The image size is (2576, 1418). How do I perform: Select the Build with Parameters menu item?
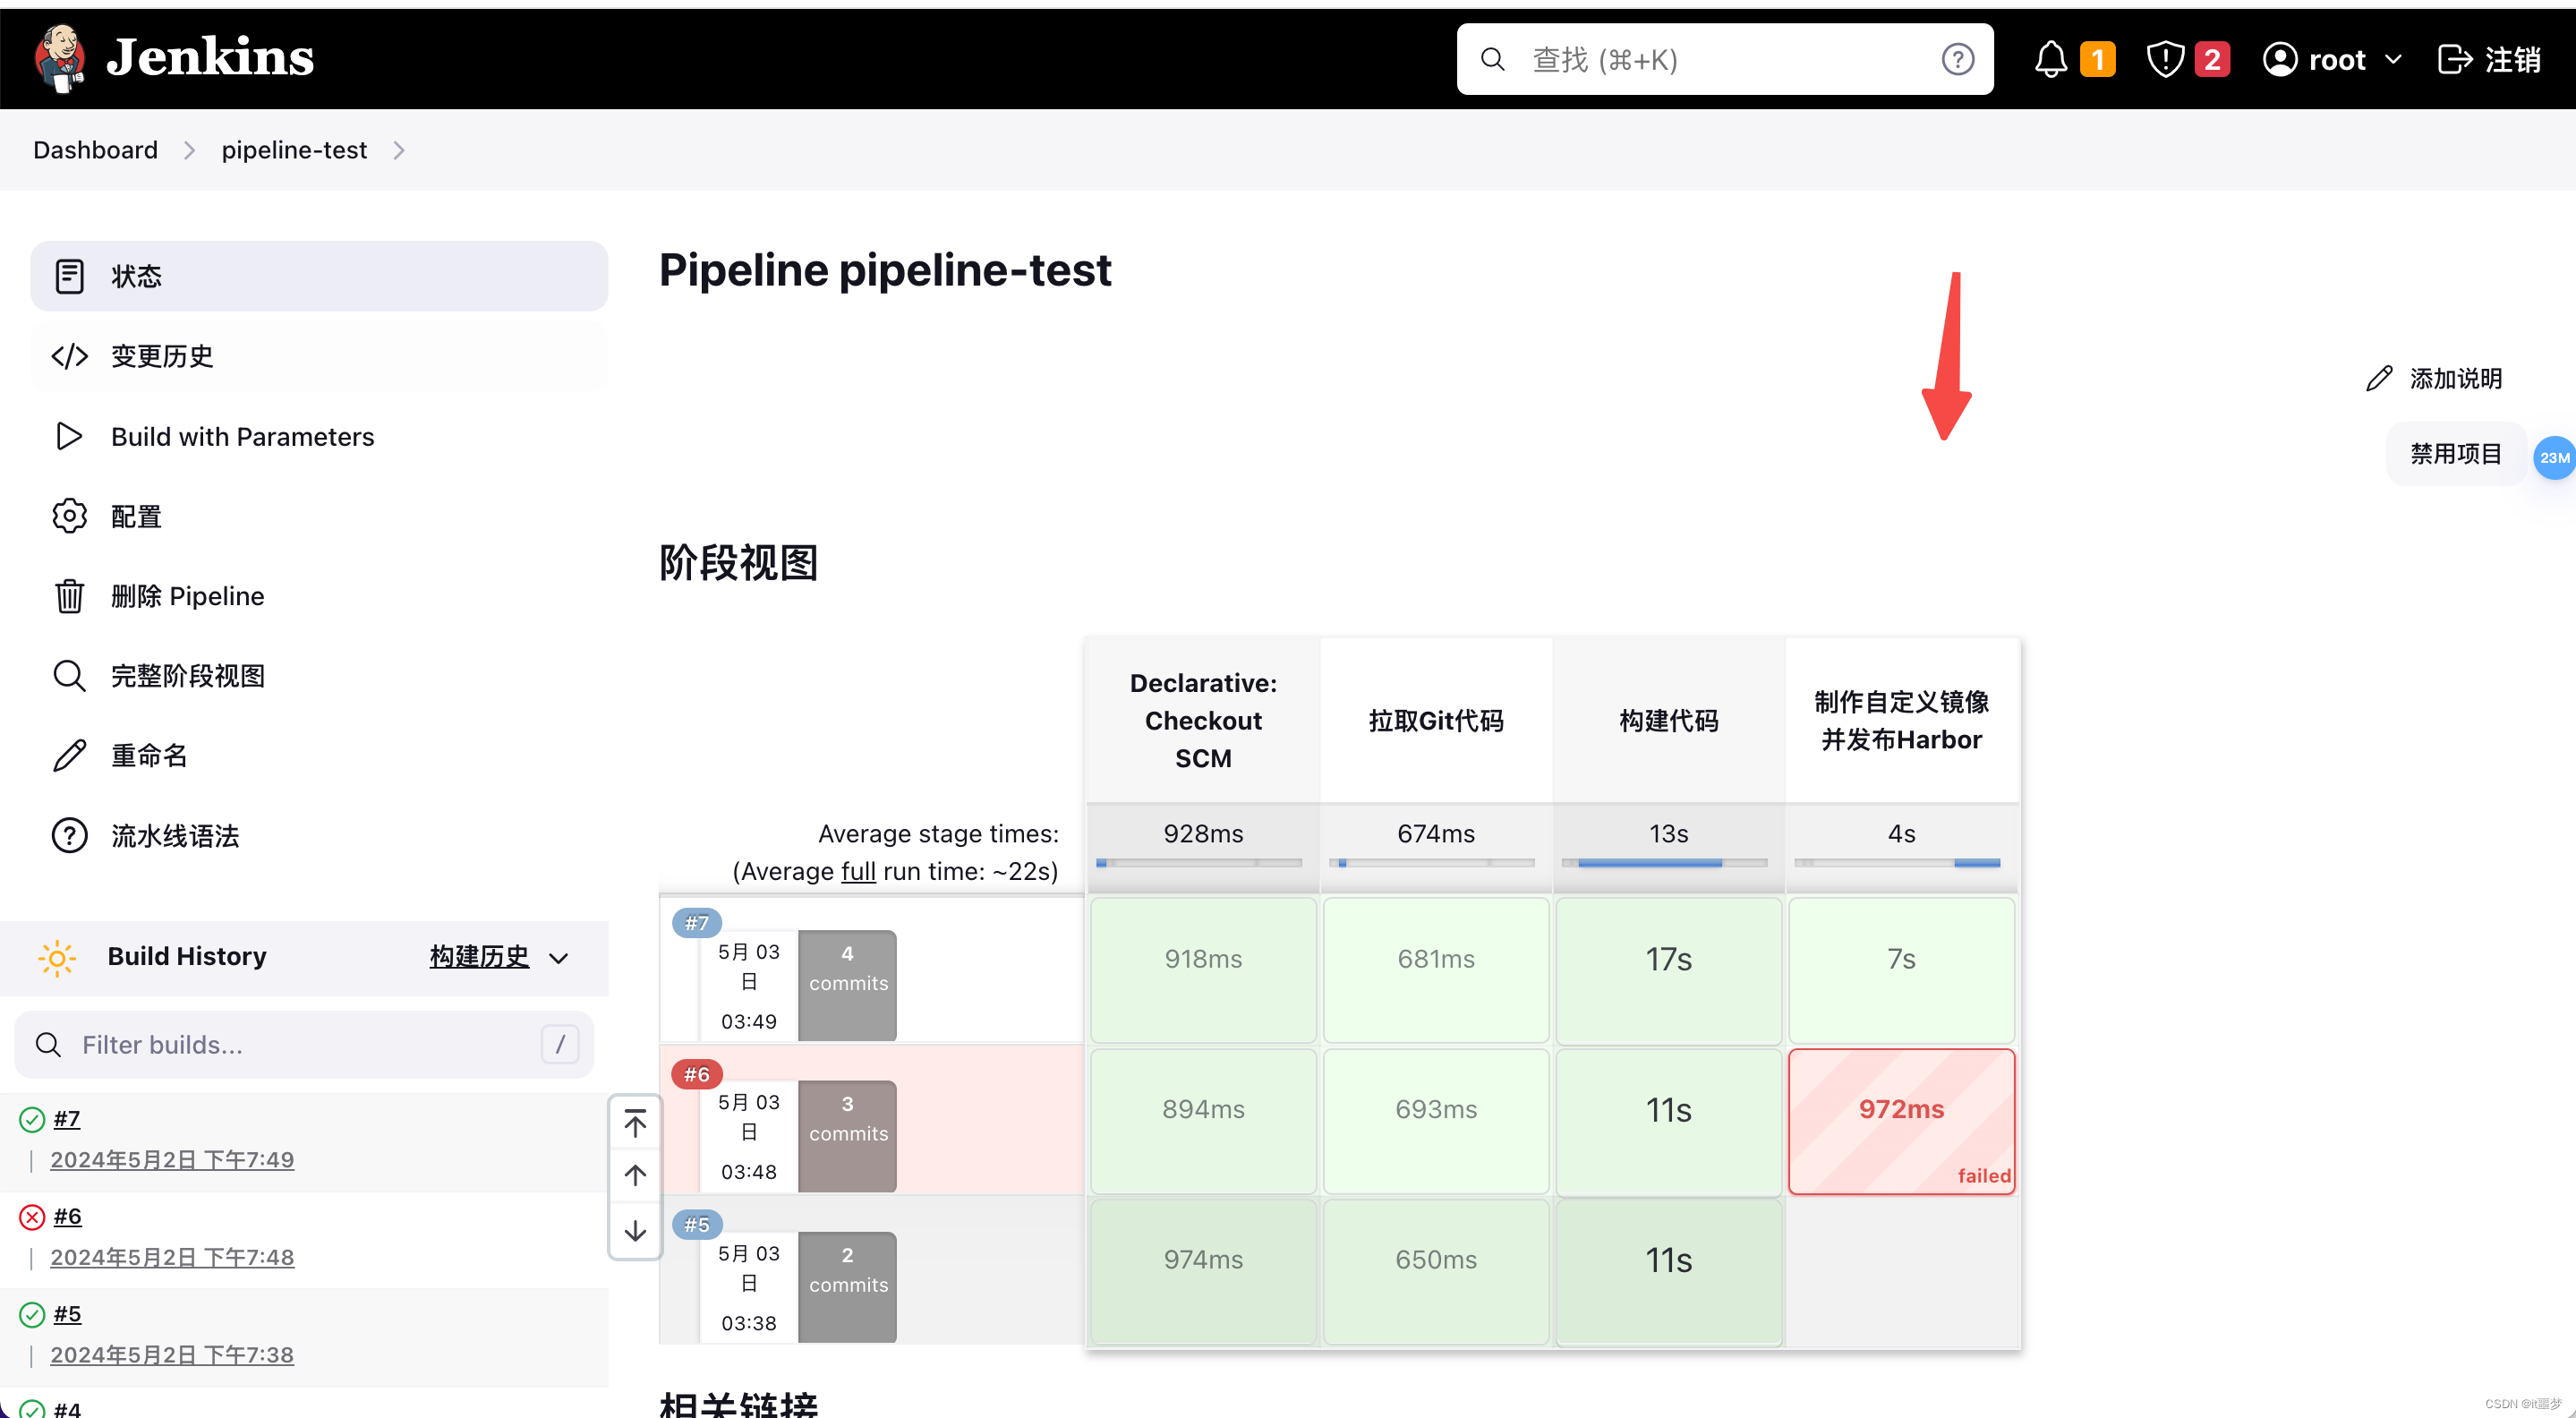(x=243, y=435)
